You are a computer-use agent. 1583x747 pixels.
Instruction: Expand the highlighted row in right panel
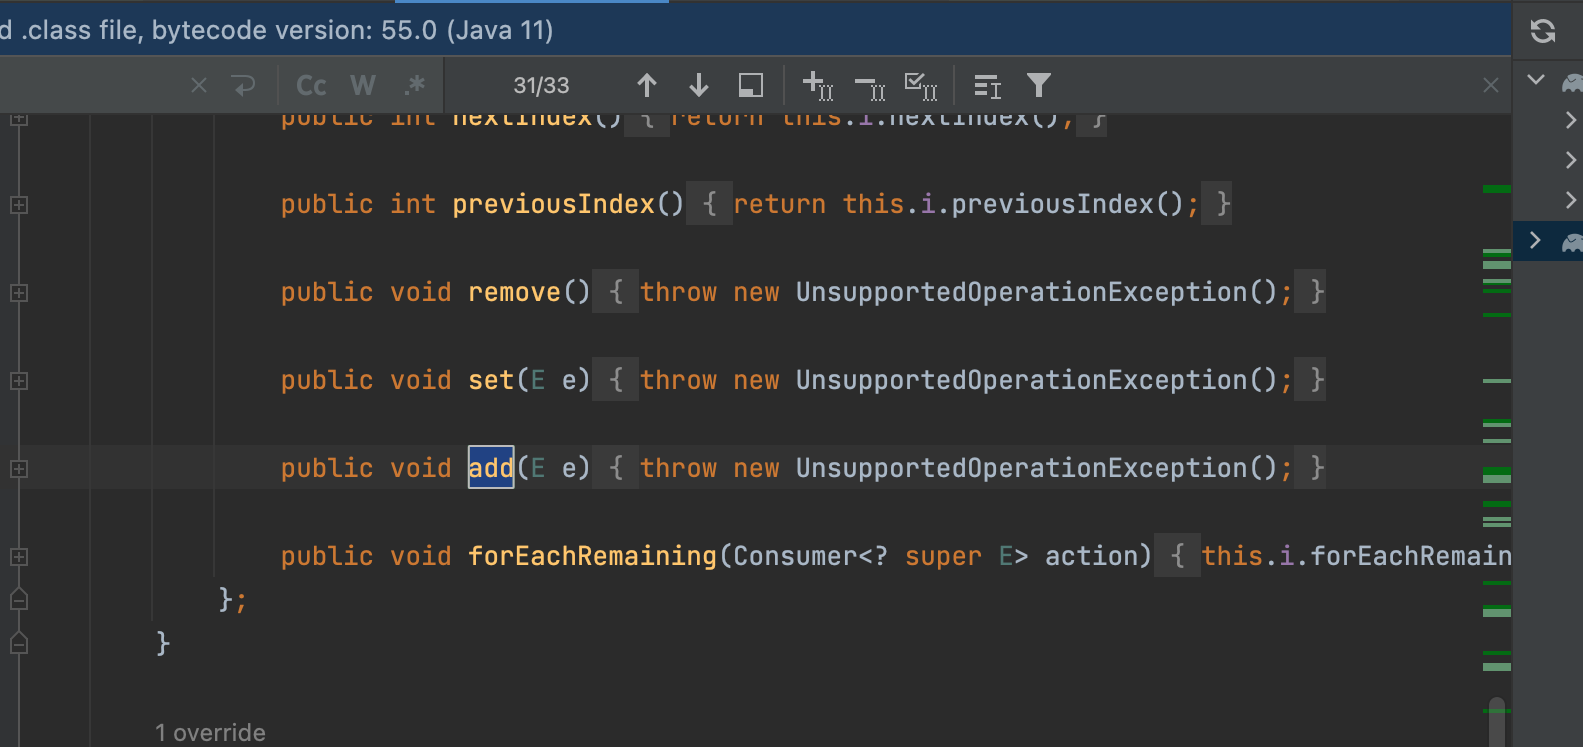coord(1535,240)
